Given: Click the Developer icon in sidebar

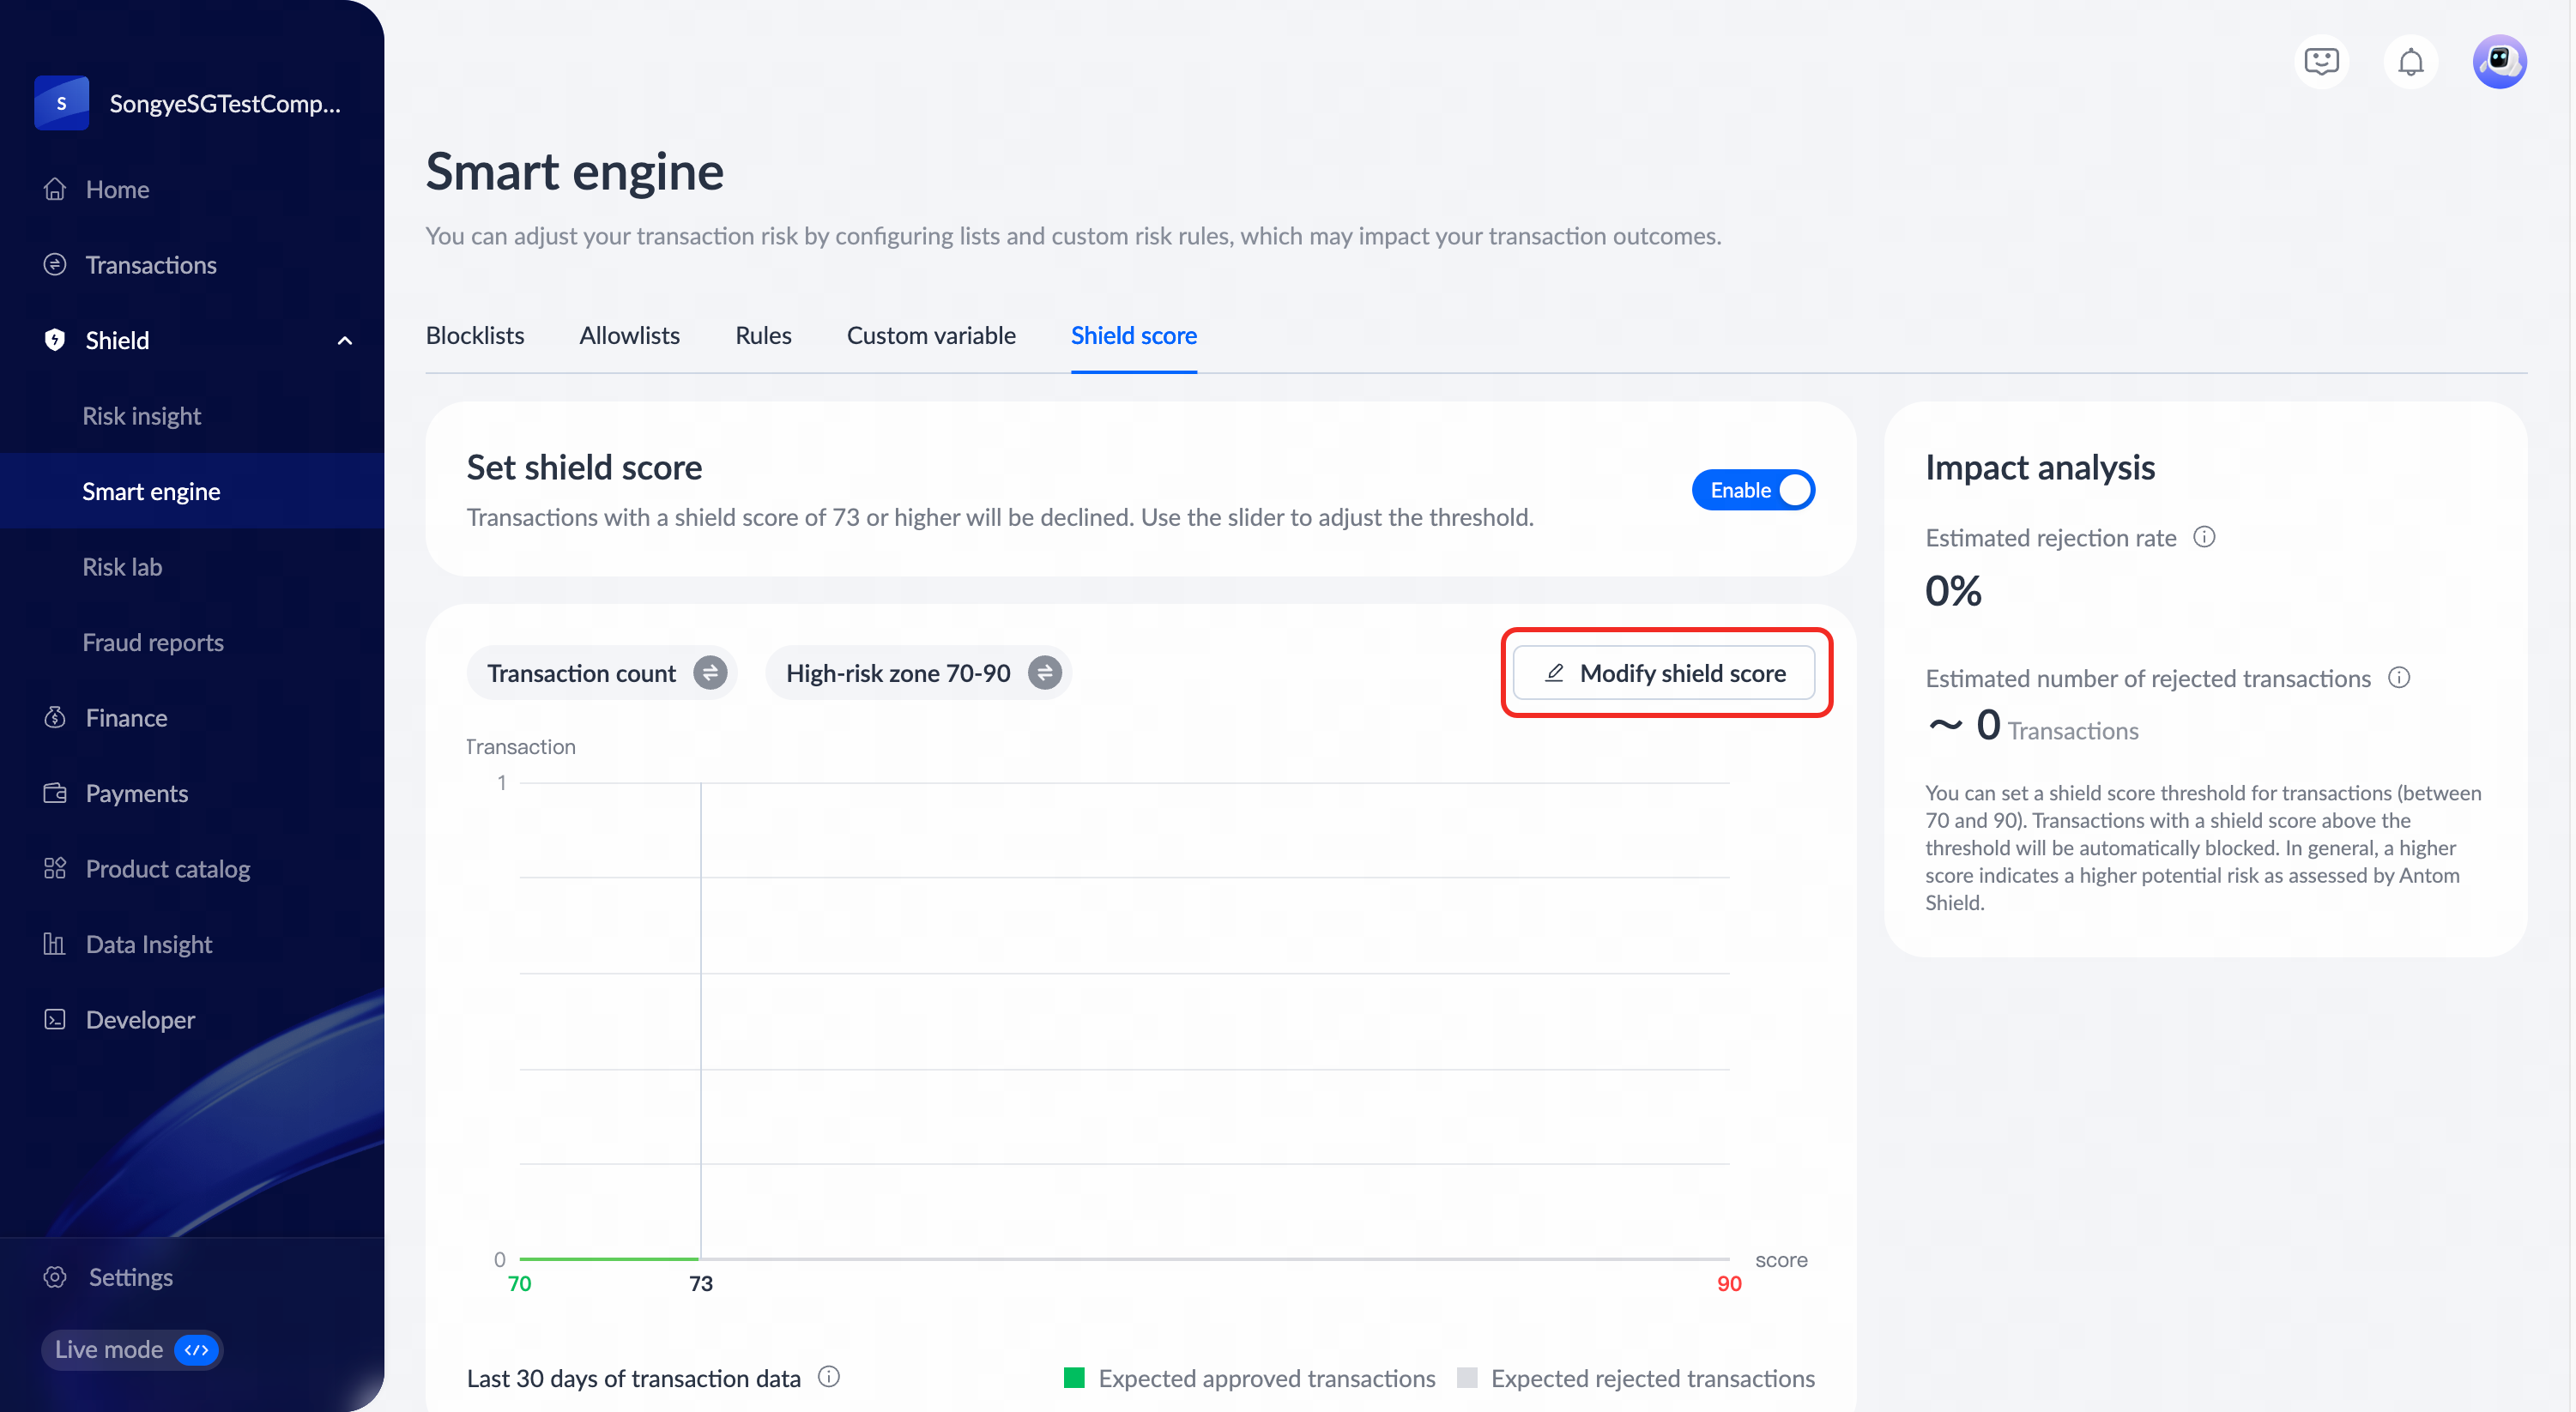Looking at the screenshot, I should tap(55, 1019).
